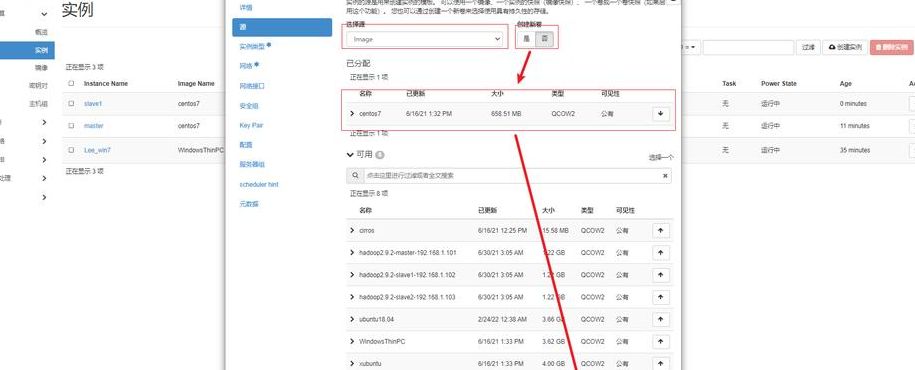Open 概览 overview in the sidebar

(41, 32)
